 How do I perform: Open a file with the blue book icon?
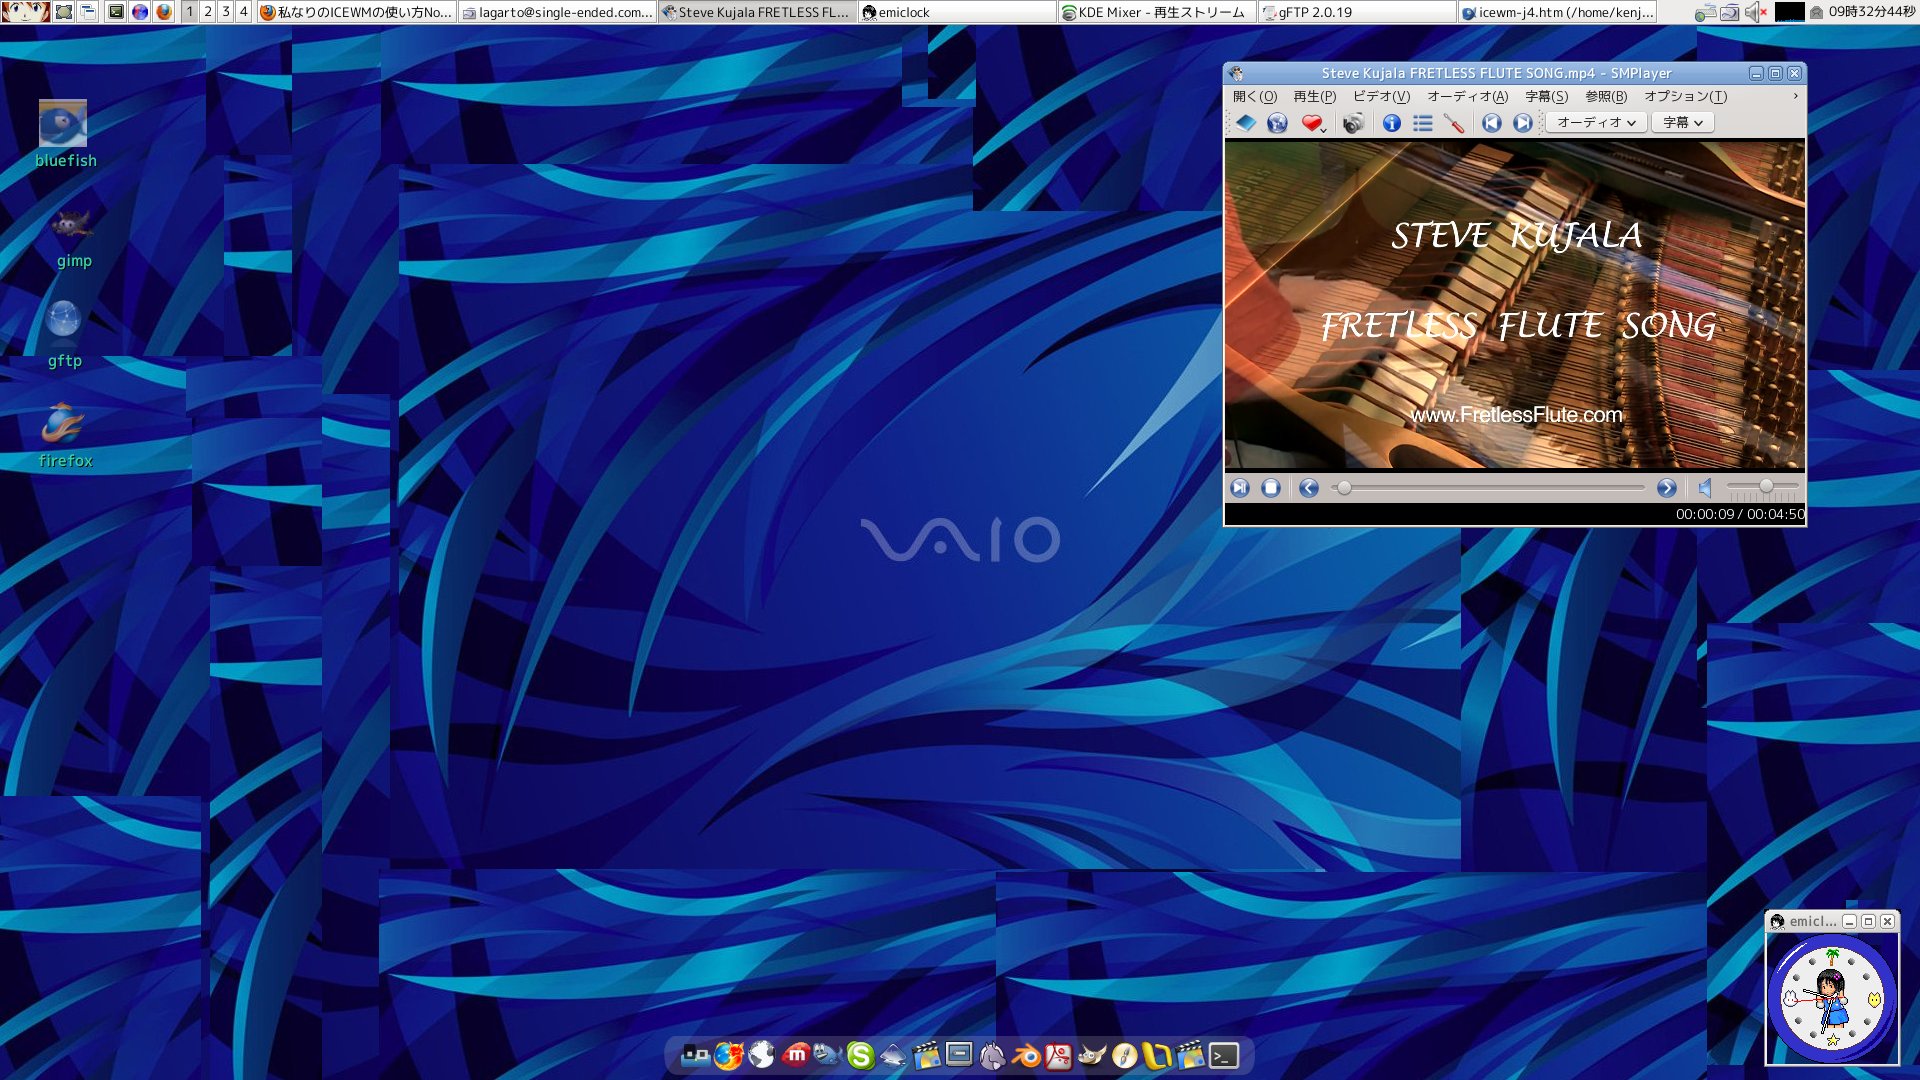click(1244, 123)
